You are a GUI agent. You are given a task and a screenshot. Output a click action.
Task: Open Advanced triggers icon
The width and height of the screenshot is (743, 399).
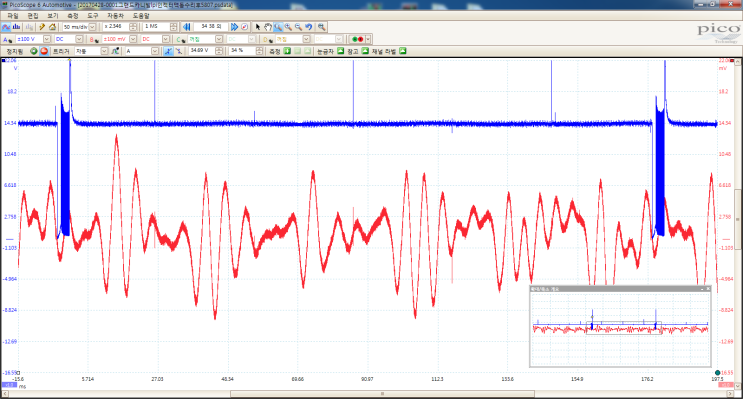(115, 51)
